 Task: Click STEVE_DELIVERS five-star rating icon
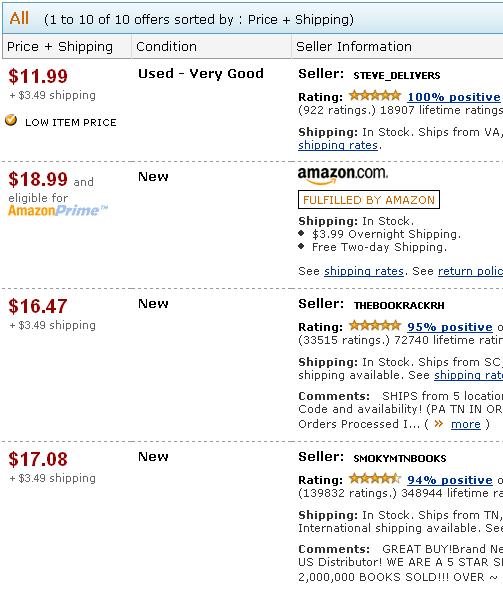coord(375,96)
